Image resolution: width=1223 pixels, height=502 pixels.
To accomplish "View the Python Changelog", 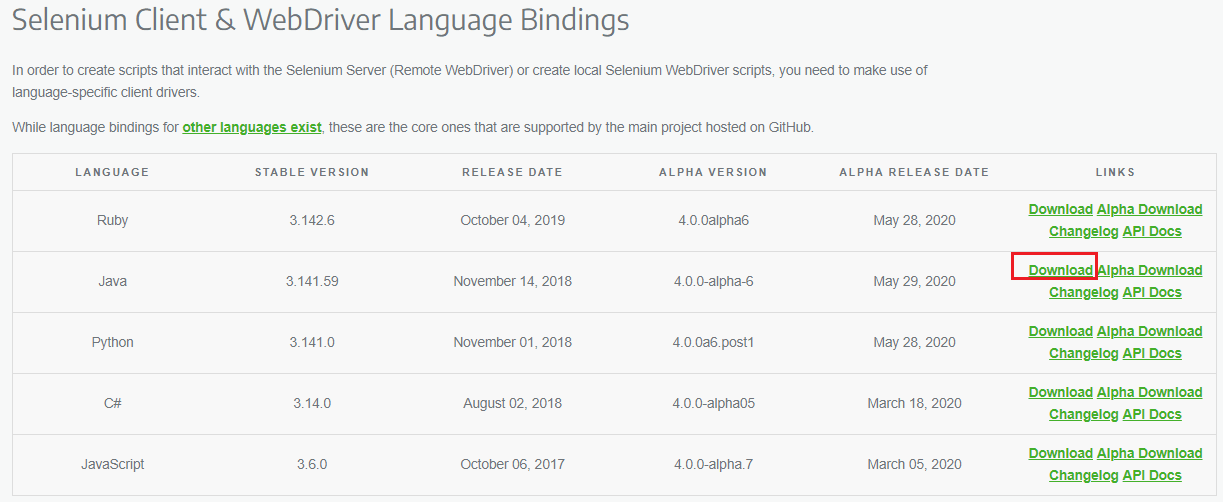I will 1083,353.
